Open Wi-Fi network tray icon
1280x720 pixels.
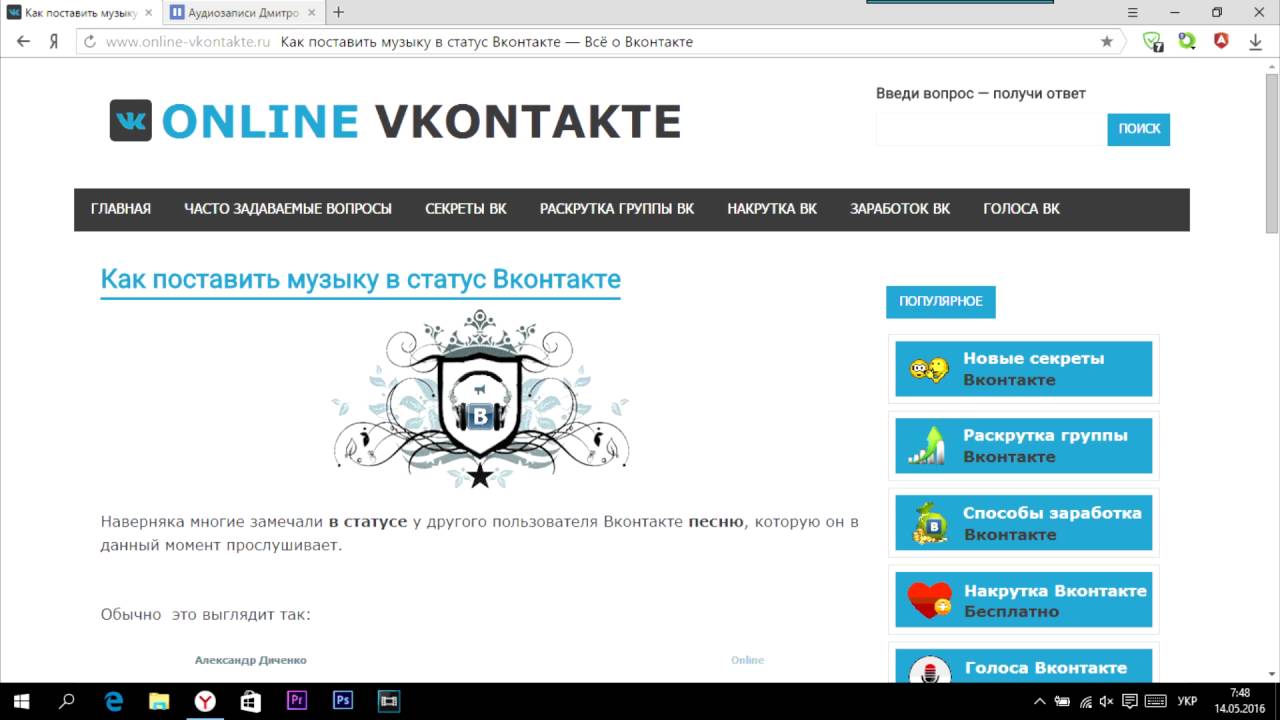[x=1085, y=701]
